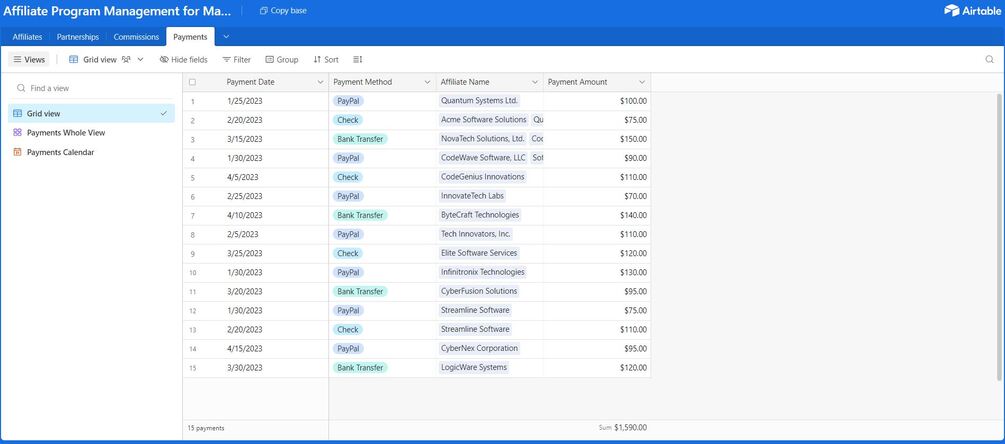
Task: Click Quantum Systems Ltd. cell
Action: [479, 101]
